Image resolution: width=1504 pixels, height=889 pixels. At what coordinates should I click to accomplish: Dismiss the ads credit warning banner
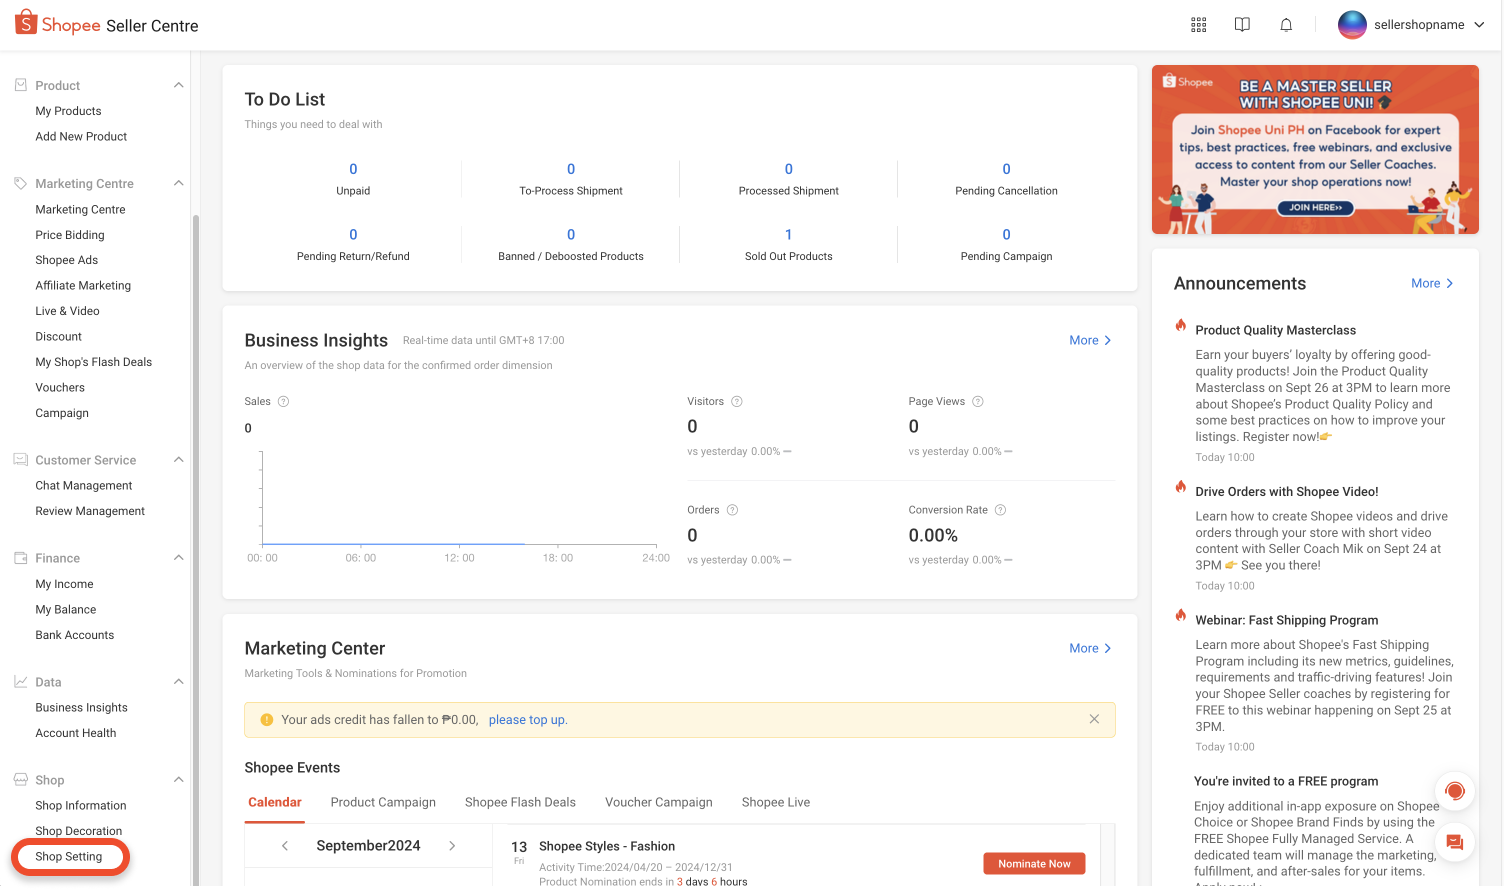[x=1094, y=719]
